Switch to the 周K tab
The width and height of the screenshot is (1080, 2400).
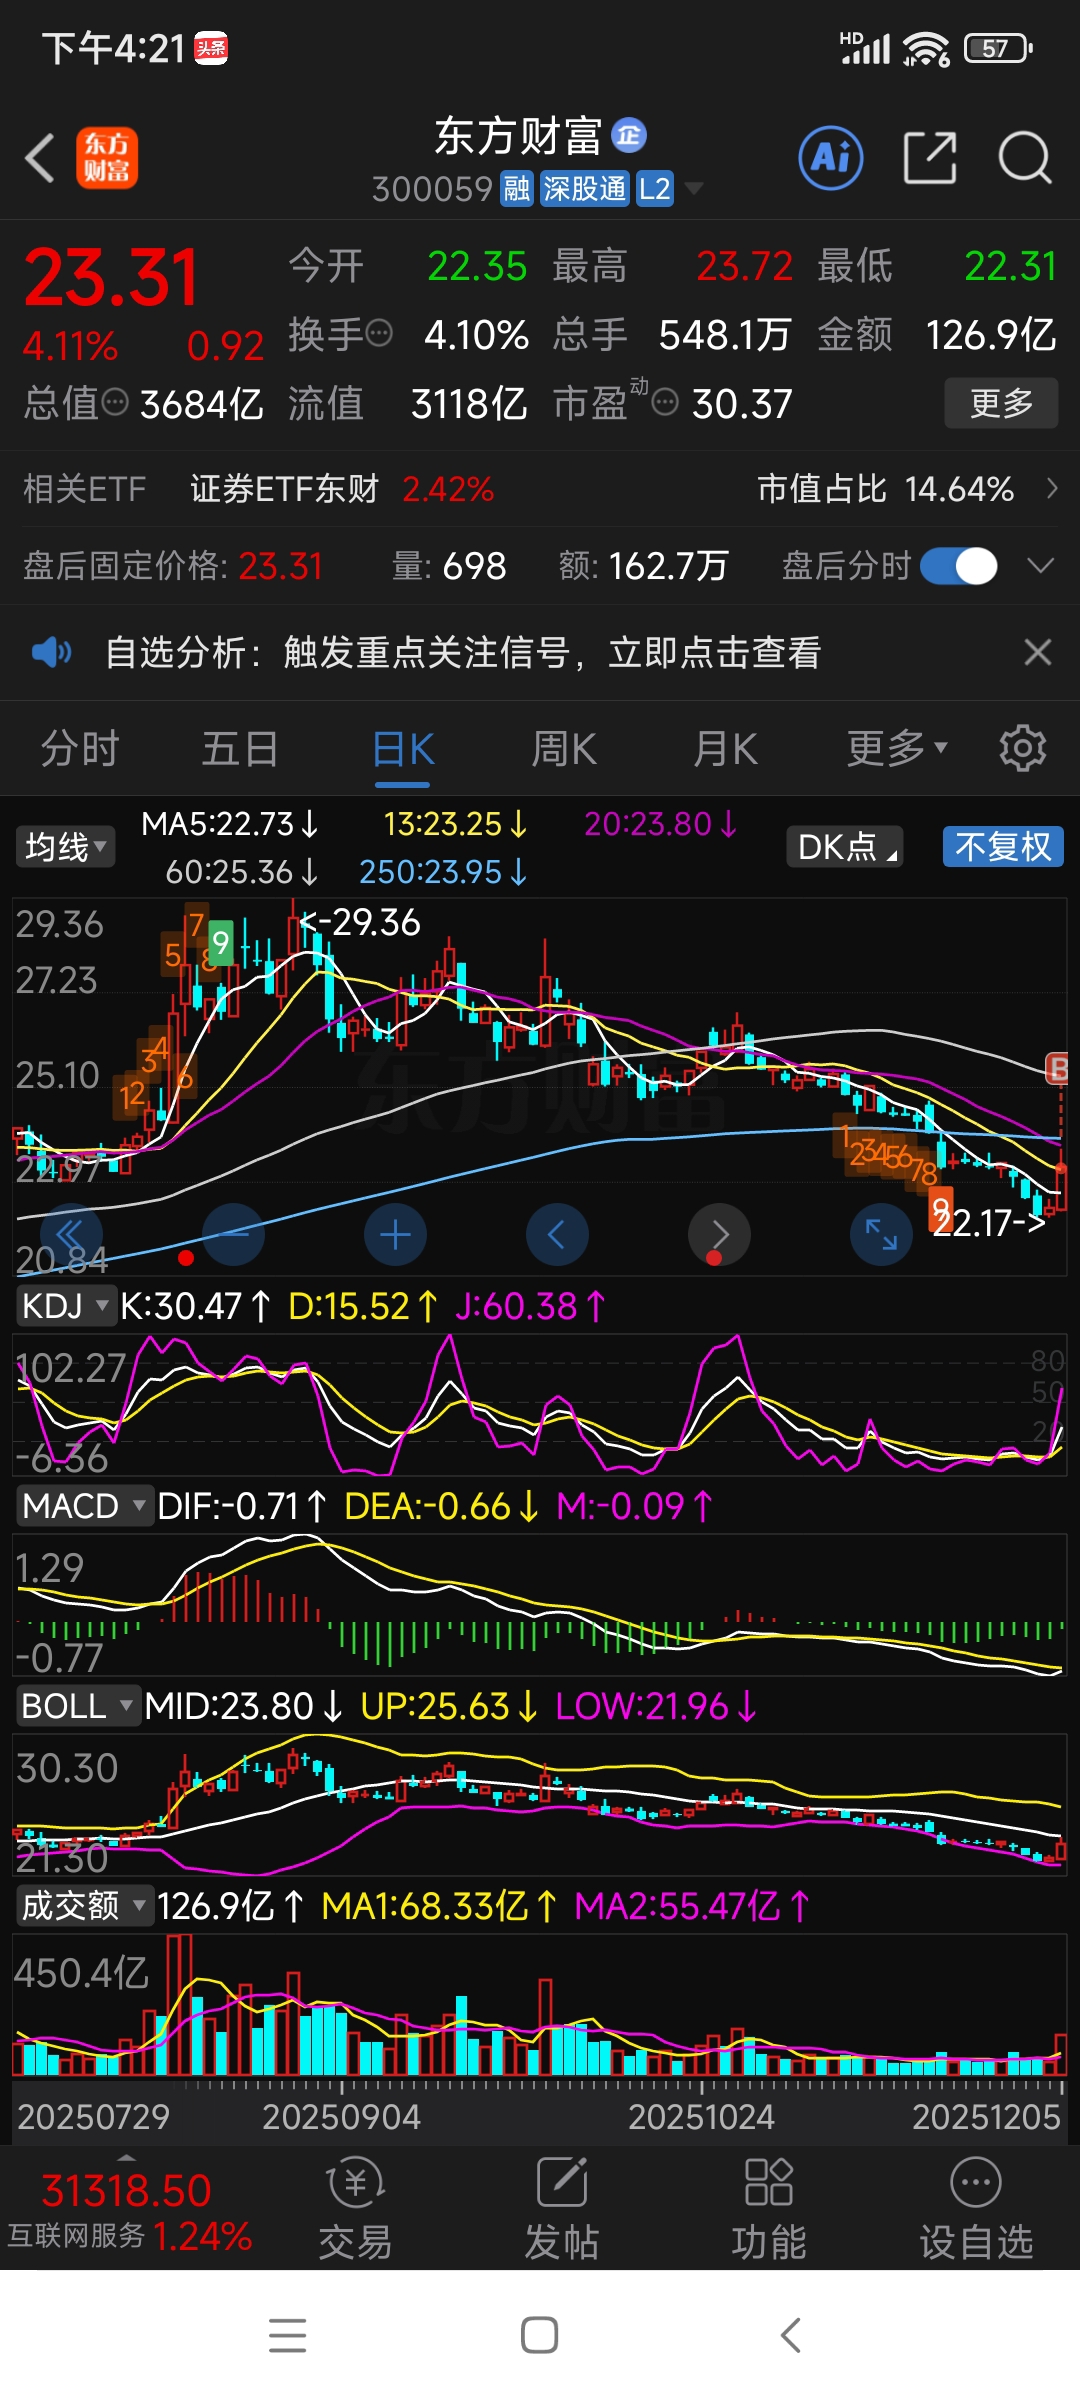click(x=563, y=748)
